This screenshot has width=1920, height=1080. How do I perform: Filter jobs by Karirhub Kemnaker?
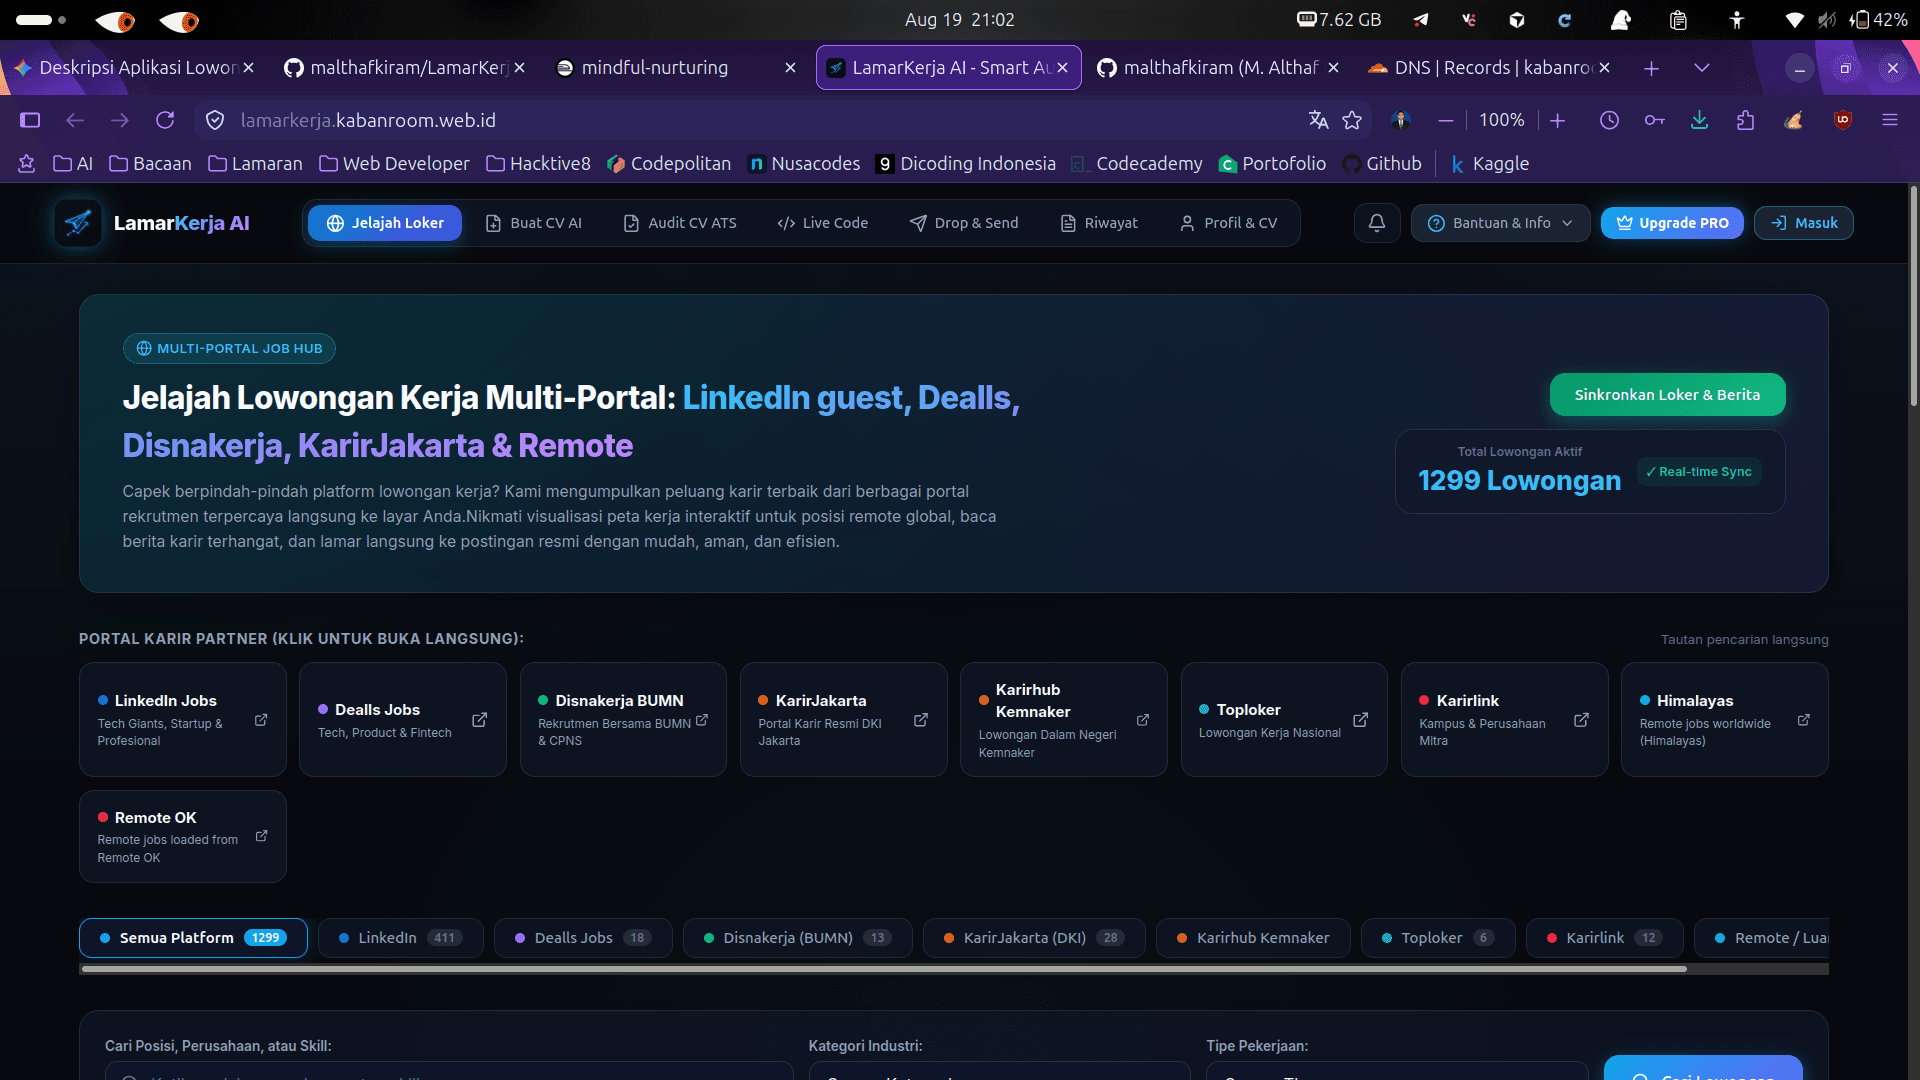click(1253, 938)
